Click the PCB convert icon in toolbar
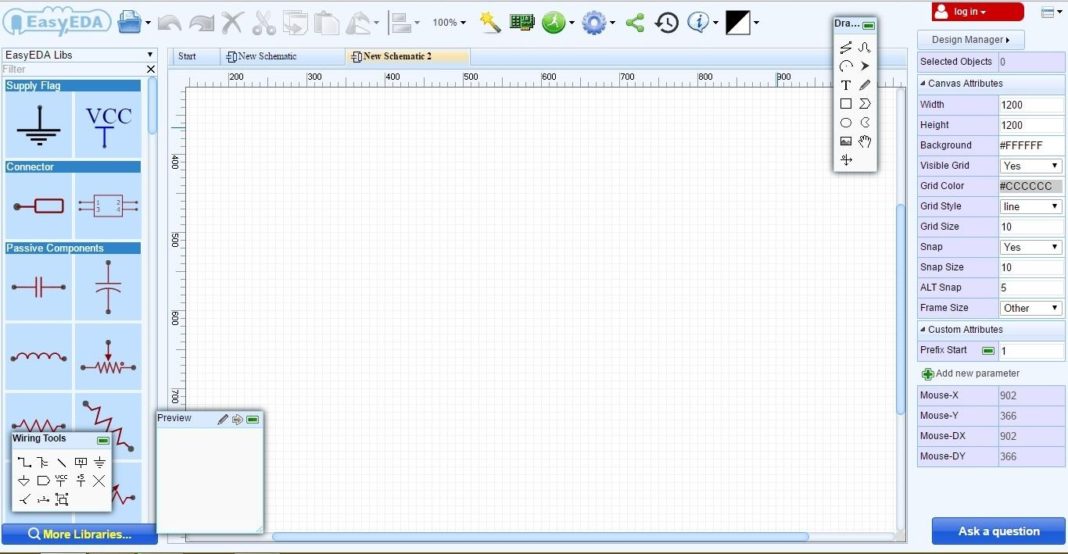 coord(521,22)
